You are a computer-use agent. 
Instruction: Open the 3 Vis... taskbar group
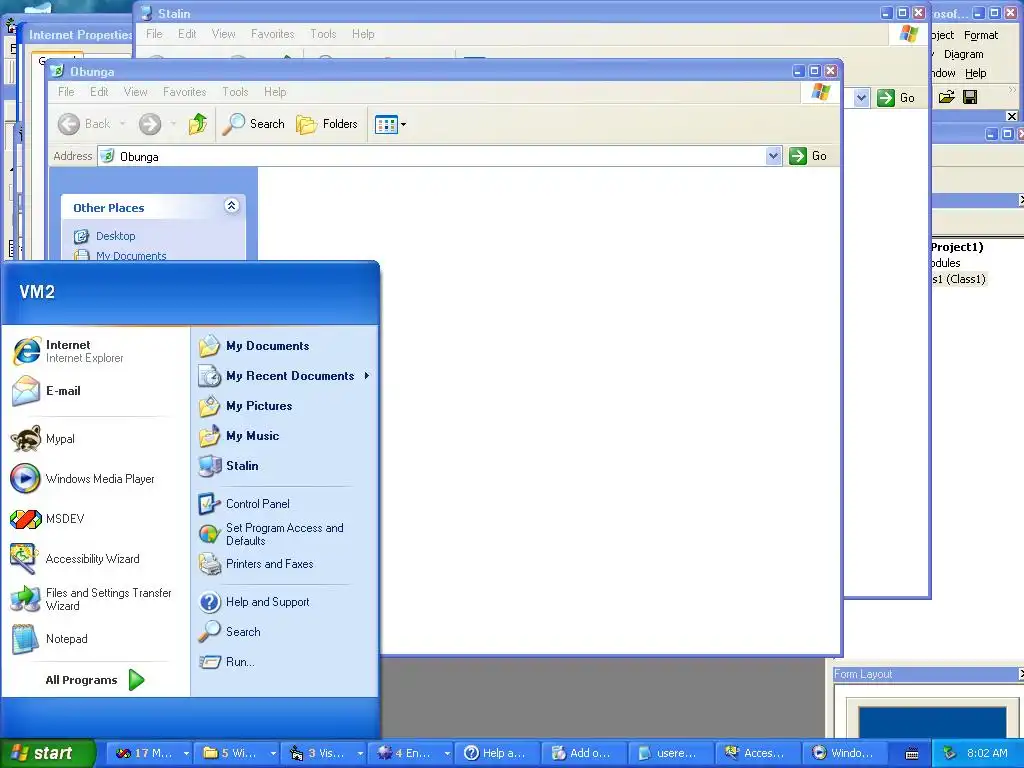tap(323, 753)
